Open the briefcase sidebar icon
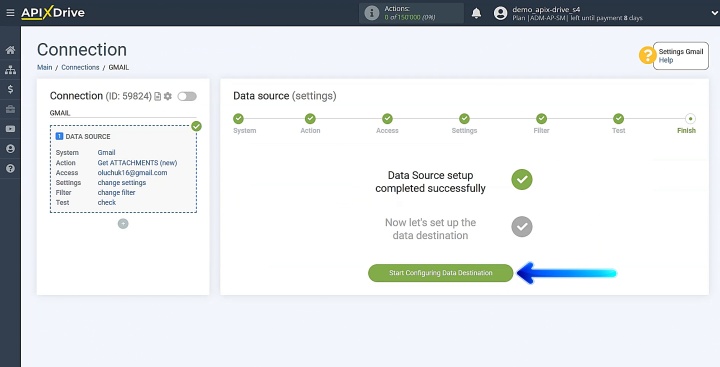This screenshot has height=367, width=720. [10, 109]
